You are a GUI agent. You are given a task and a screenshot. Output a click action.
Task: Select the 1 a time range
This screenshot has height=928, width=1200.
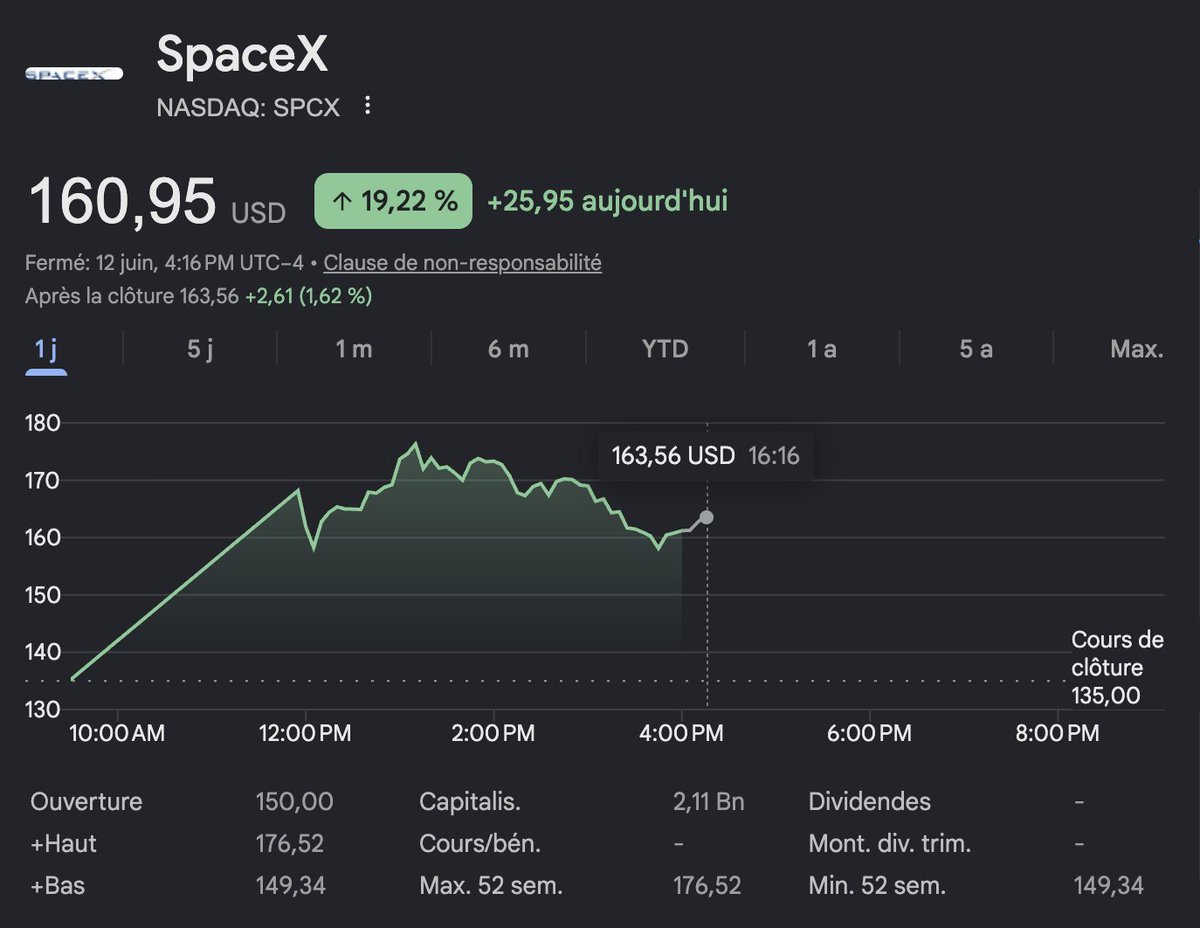(x=821, y=349)
